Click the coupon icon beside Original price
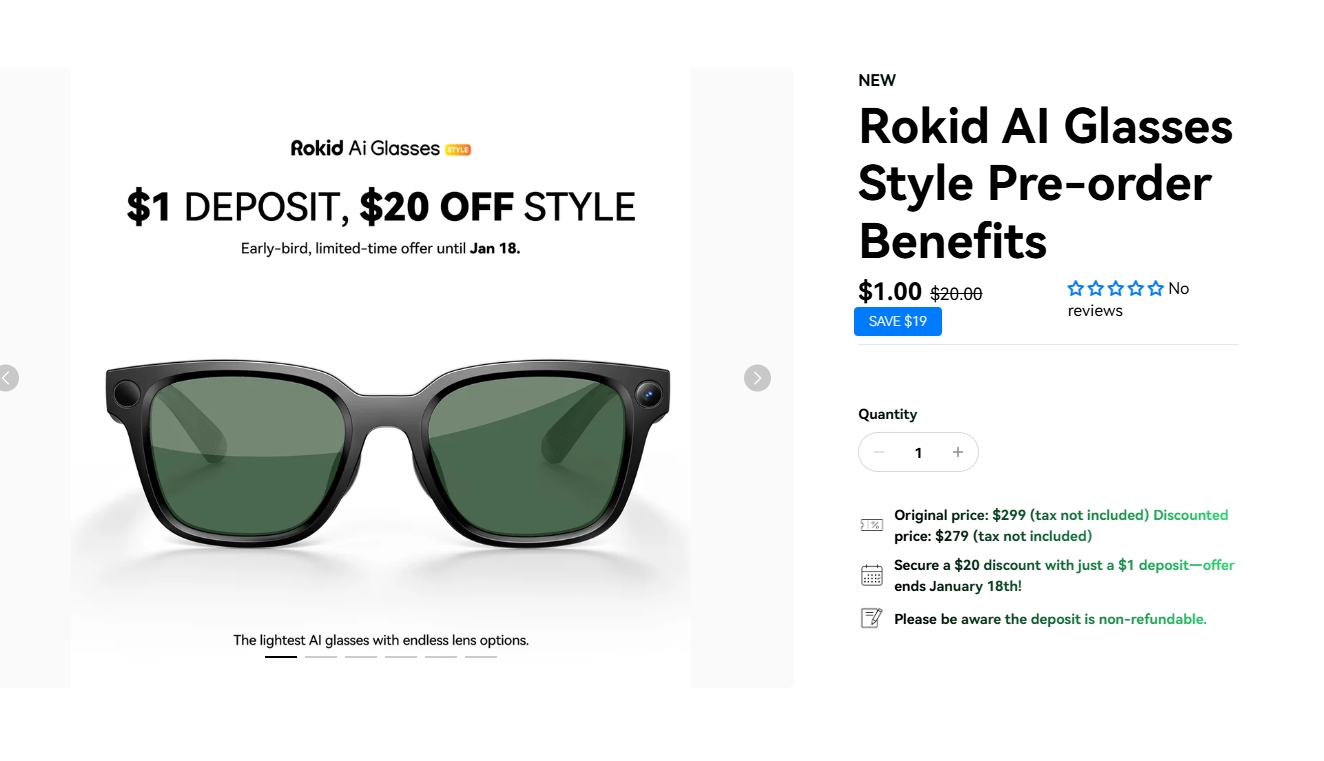The image size is (1324, 761). click(x=871, y=525)
